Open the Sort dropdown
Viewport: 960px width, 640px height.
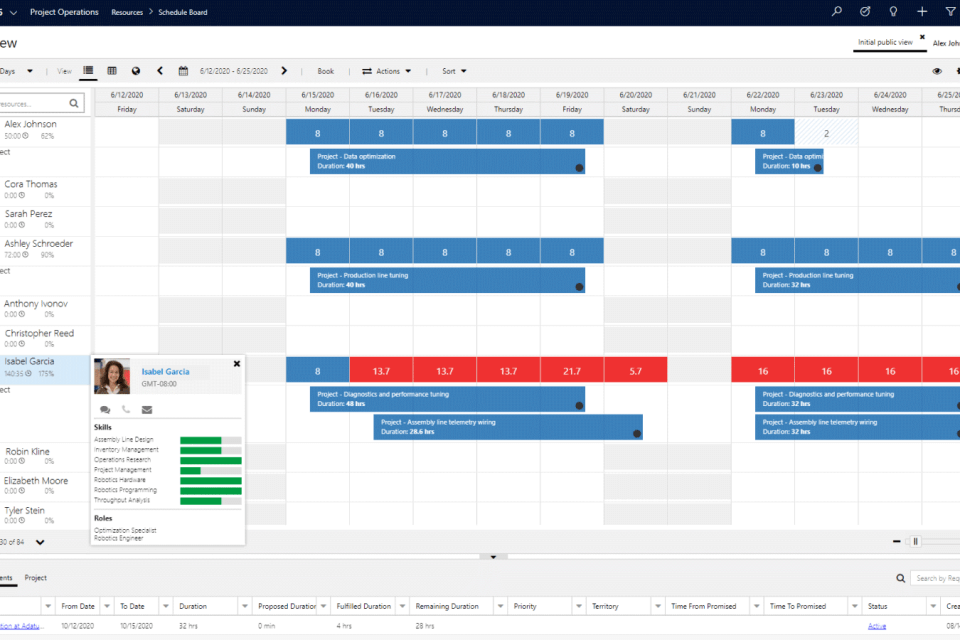click(x=454, y=71)
